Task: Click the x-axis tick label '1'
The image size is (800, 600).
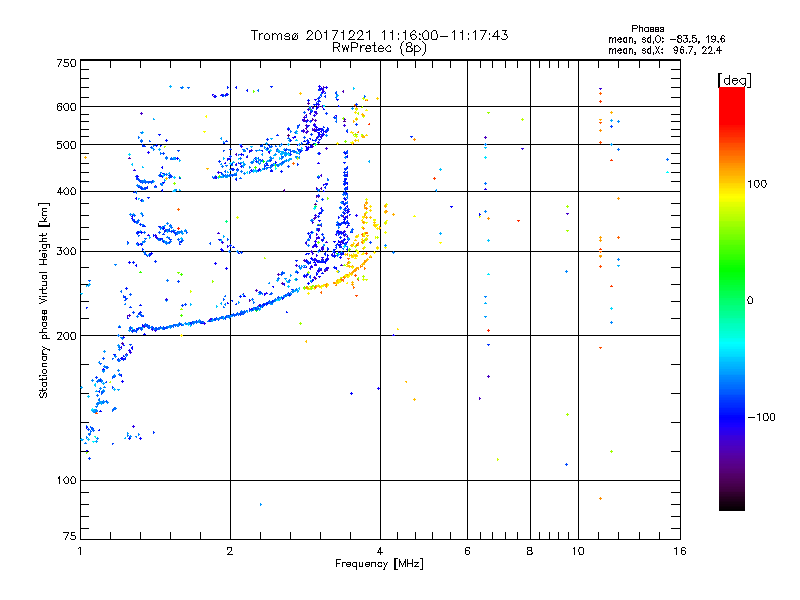Action: (80, 551)
